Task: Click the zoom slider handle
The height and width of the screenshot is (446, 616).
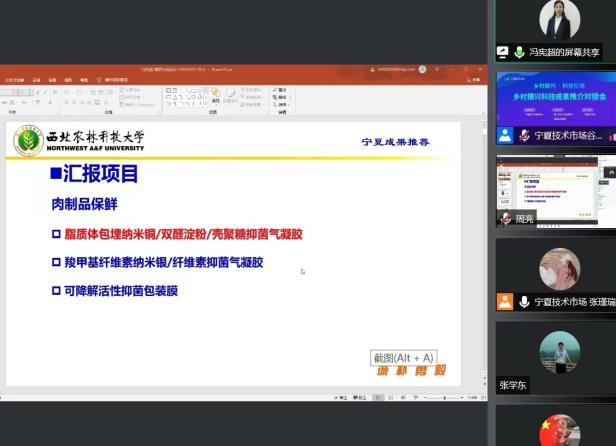Action: (x=444, y=398)
